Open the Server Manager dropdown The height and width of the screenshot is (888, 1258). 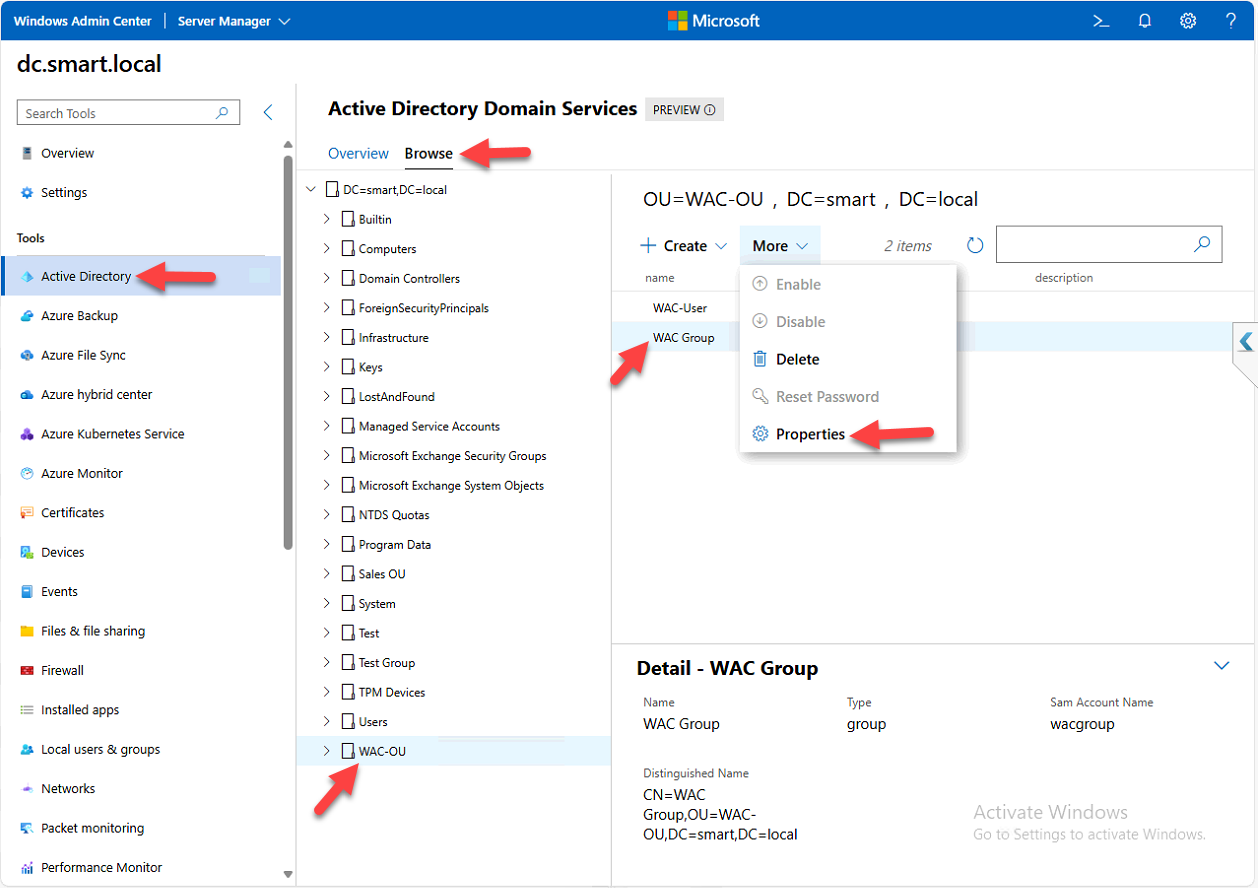(233, 21)
